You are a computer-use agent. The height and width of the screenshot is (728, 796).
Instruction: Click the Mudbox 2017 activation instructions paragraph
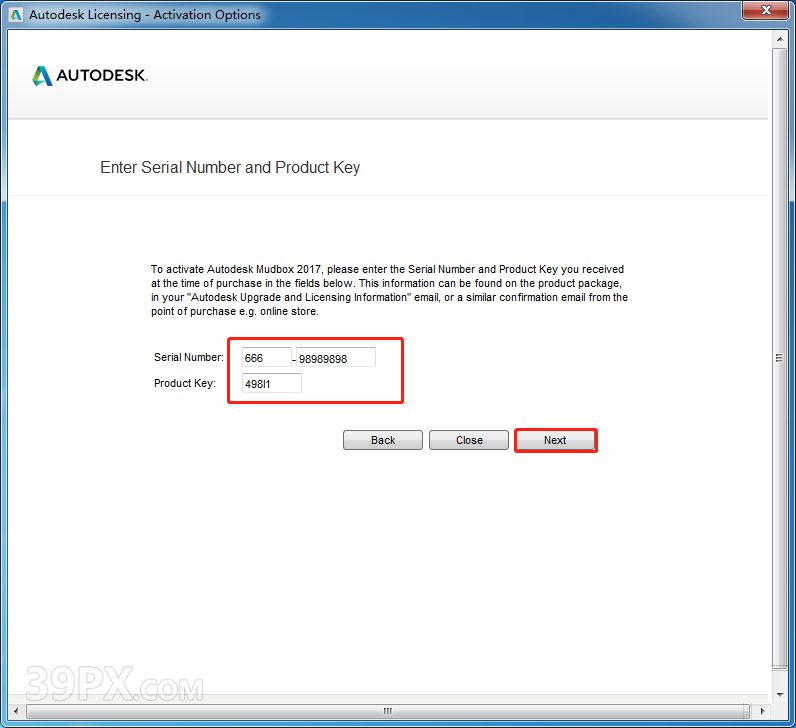coord(389,290)
